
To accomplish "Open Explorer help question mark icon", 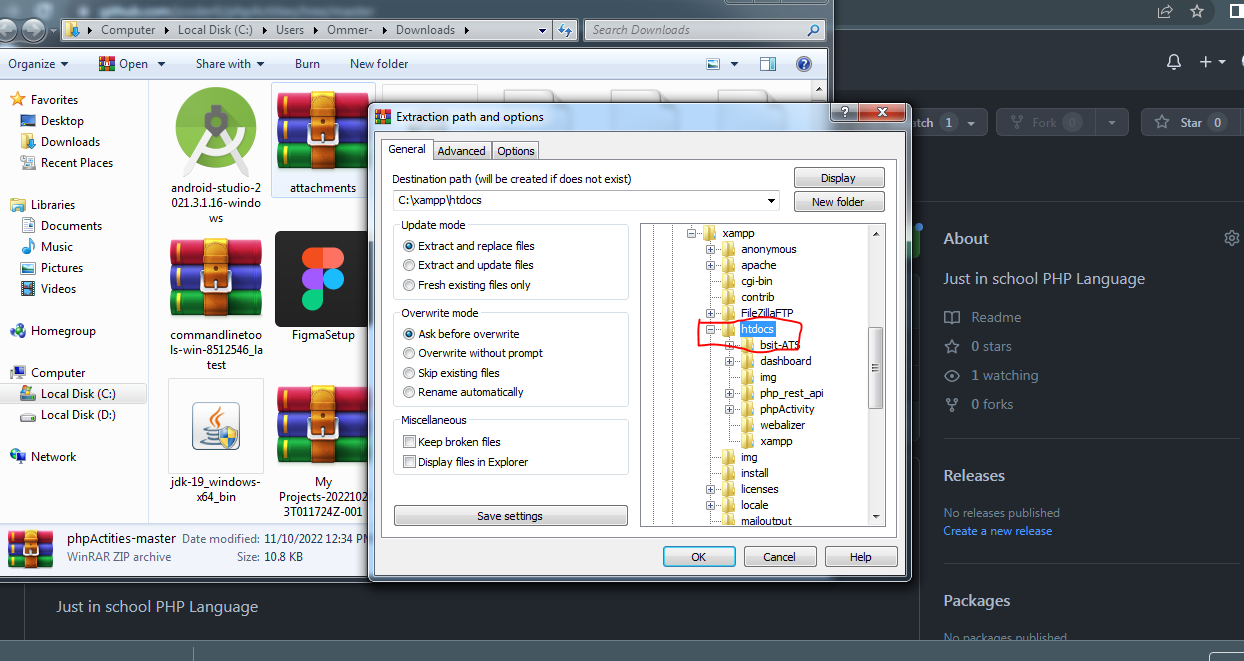I will pyautogui.click(x=803, y=64).
